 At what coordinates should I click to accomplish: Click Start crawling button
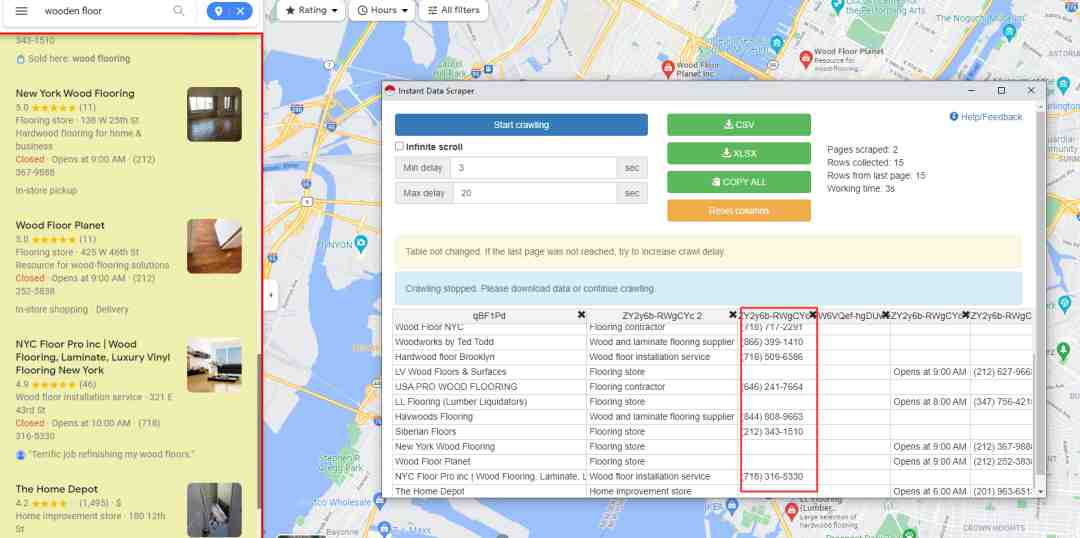click(x=521, y=125)
